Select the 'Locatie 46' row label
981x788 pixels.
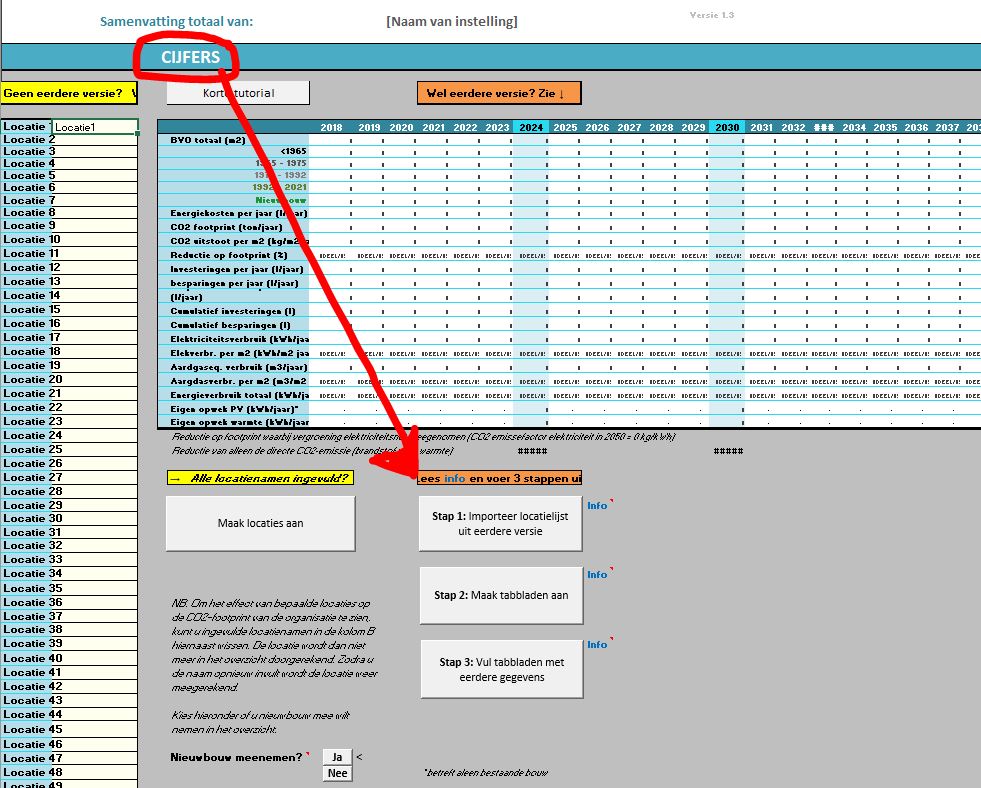33,744
